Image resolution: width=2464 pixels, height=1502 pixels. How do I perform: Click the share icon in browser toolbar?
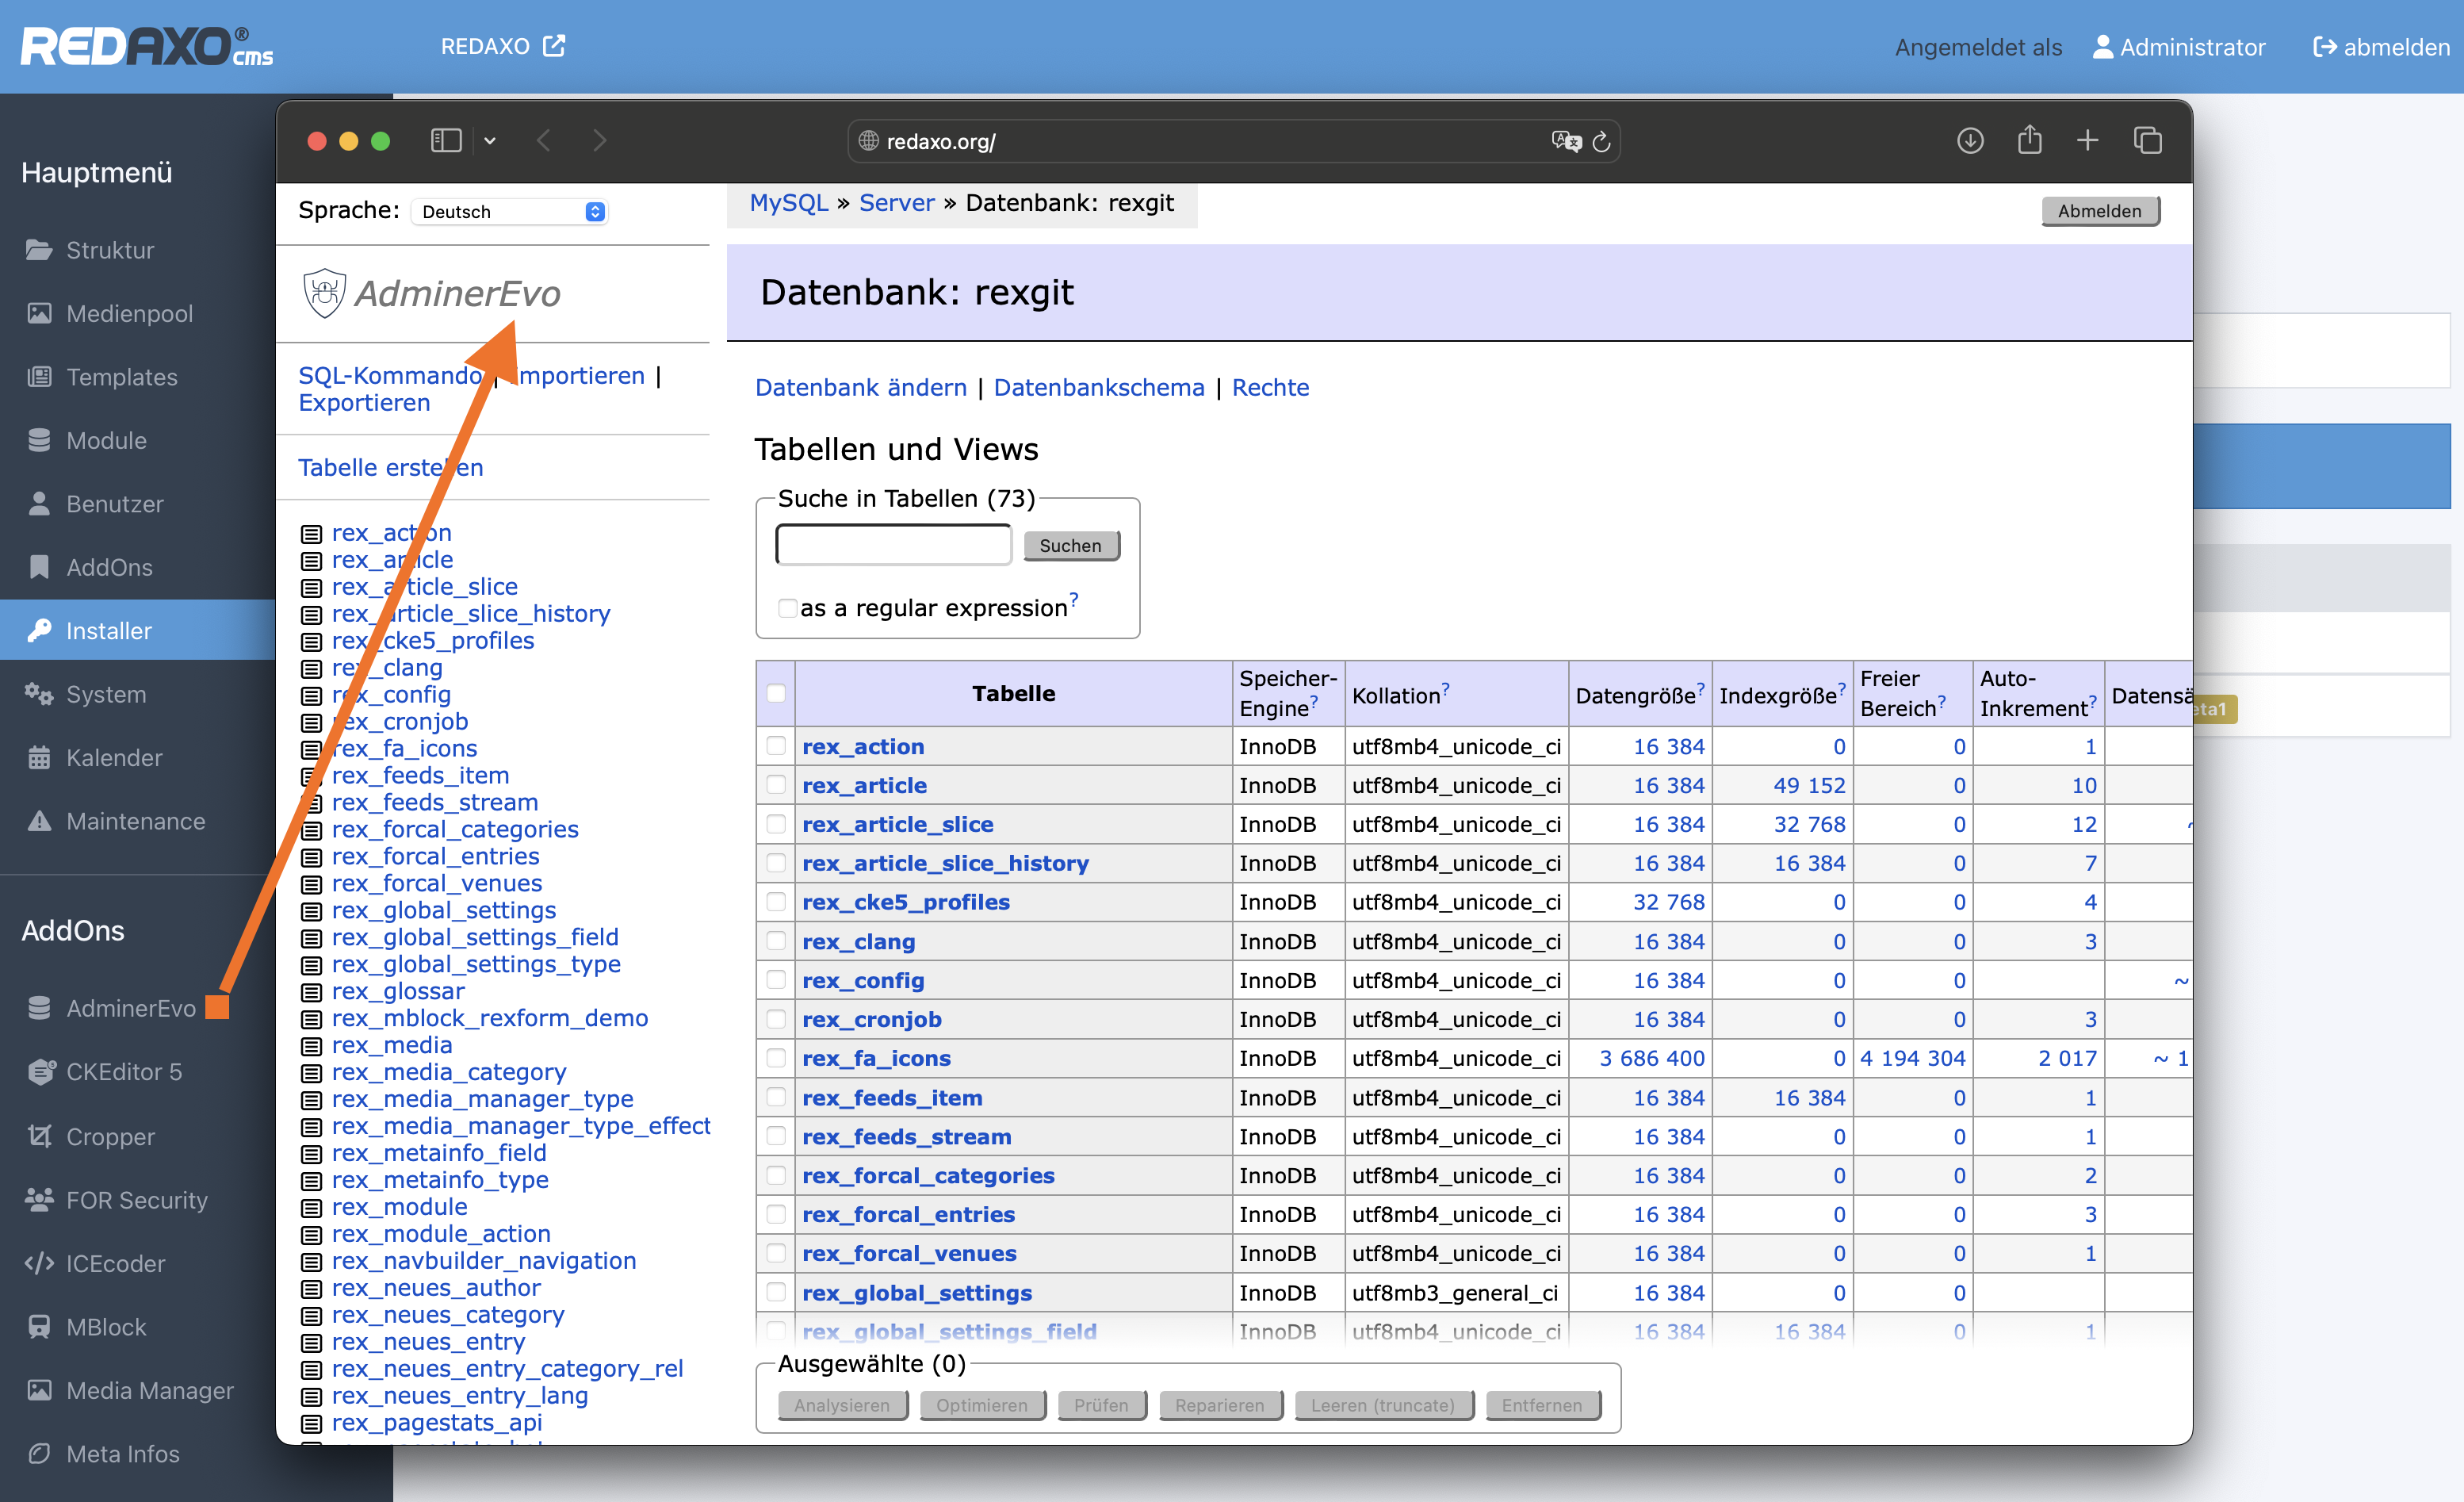point(2029,140)
